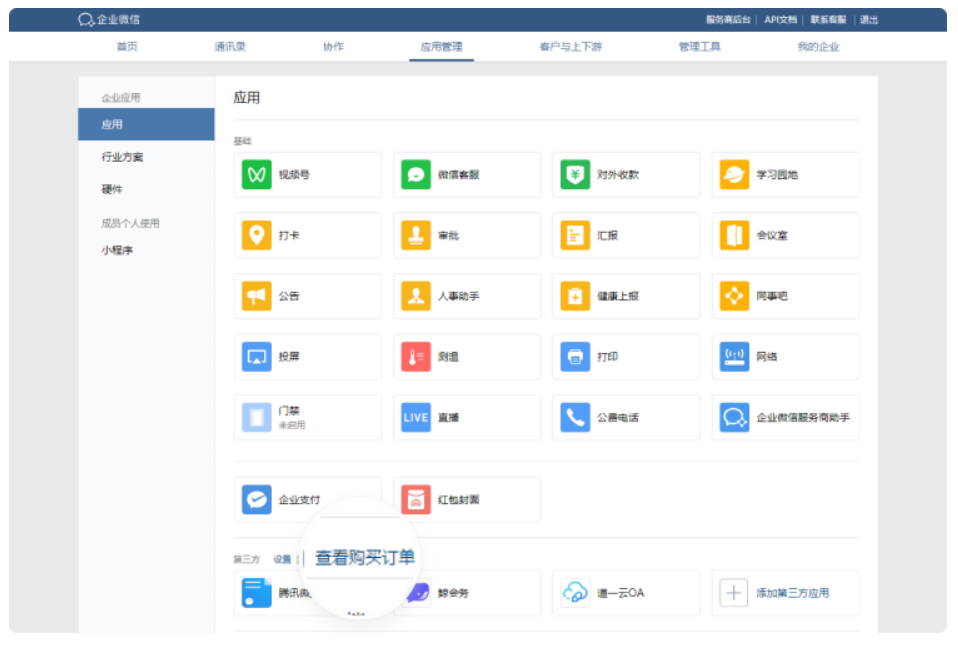Switch to the 管理工具 tab
Viewport: 958px width, 652px height.
tap(700, 46)
